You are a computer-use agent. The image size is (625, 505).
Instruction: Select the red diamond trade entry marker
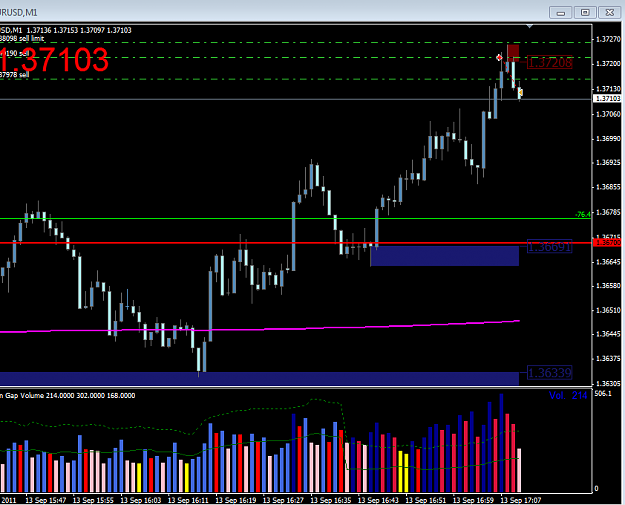pos(499,57)
